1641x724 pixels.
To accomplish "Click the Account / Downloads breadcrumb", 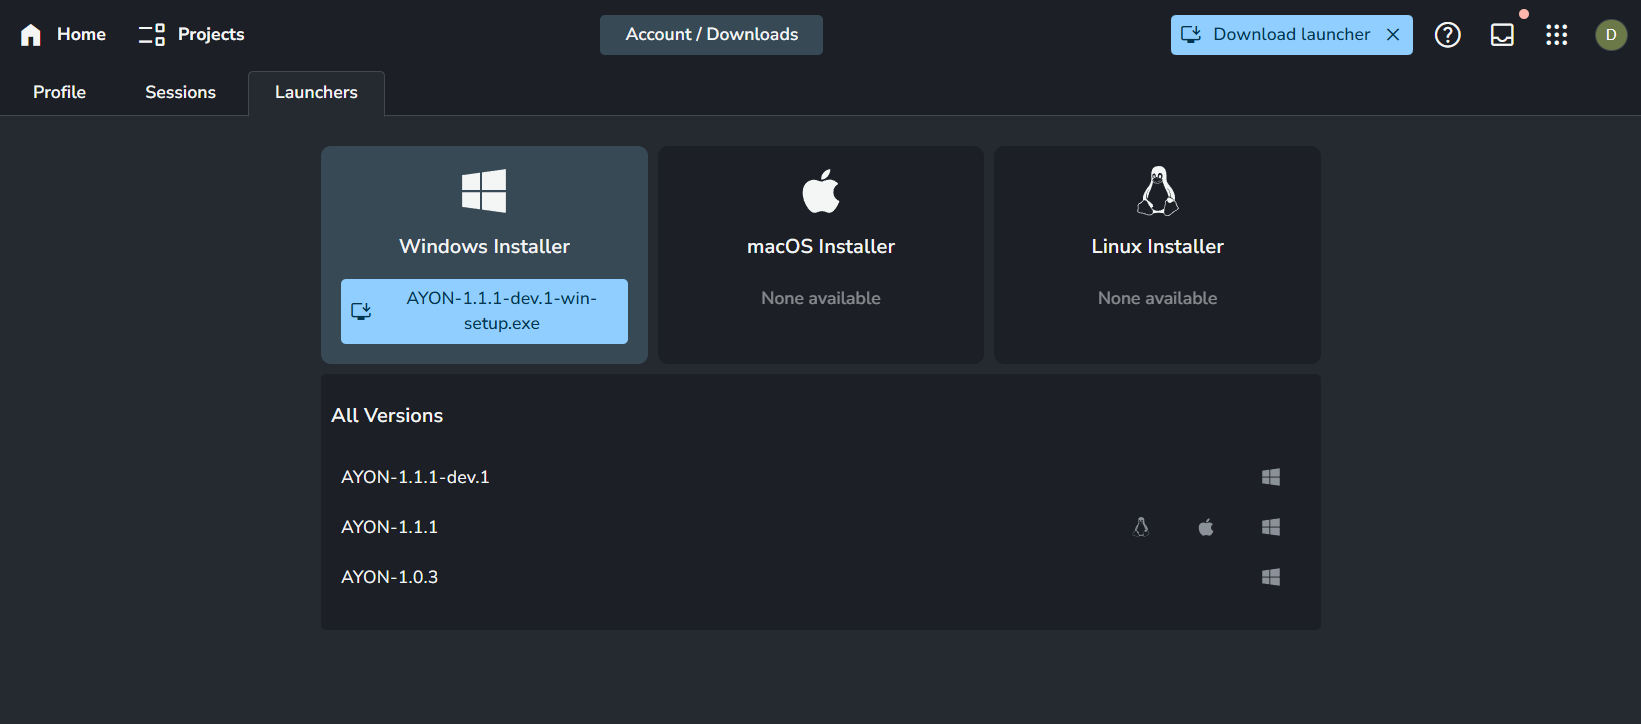I will click(x=711, y=34).
